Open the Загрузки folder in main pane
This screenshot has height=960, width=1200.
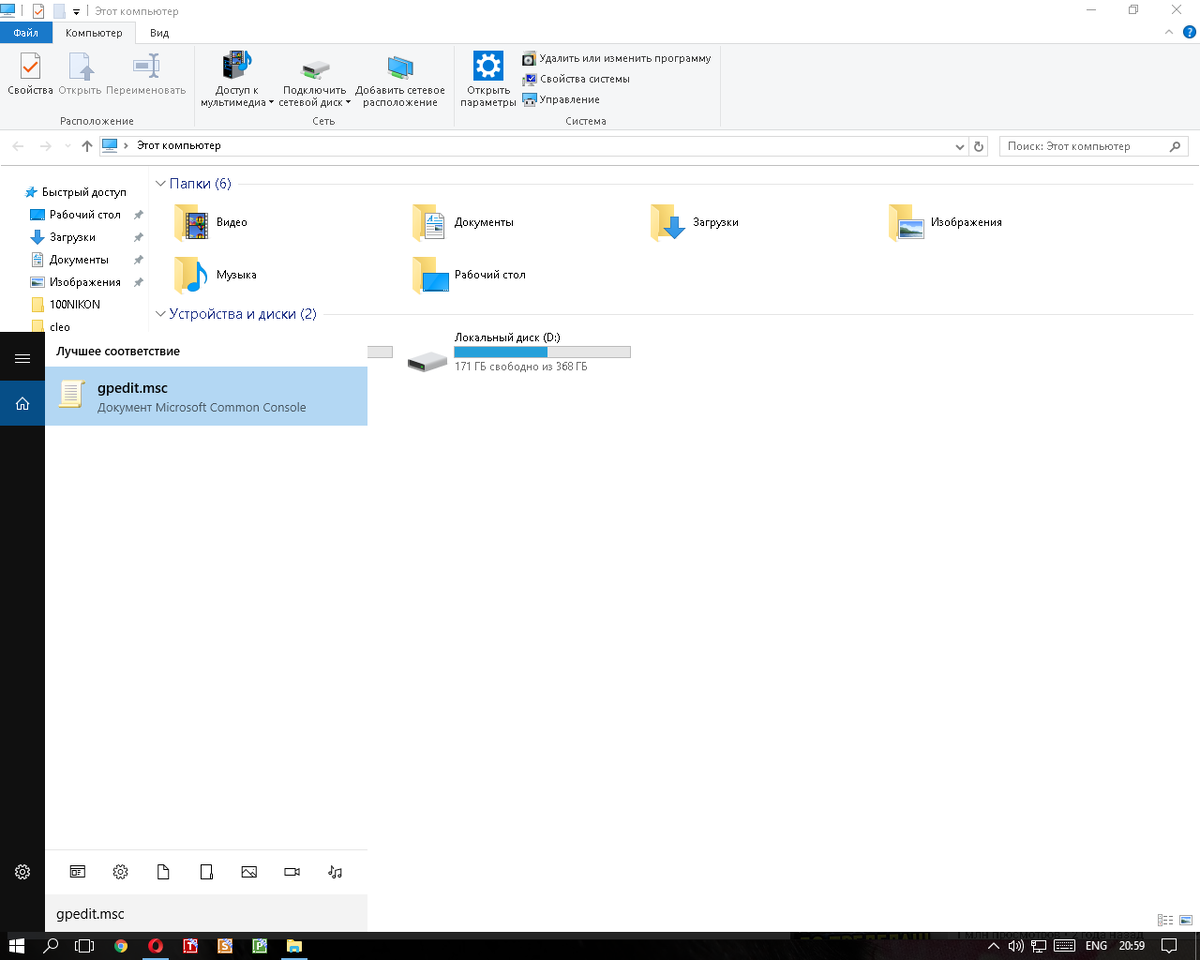[x=694, y=222]
